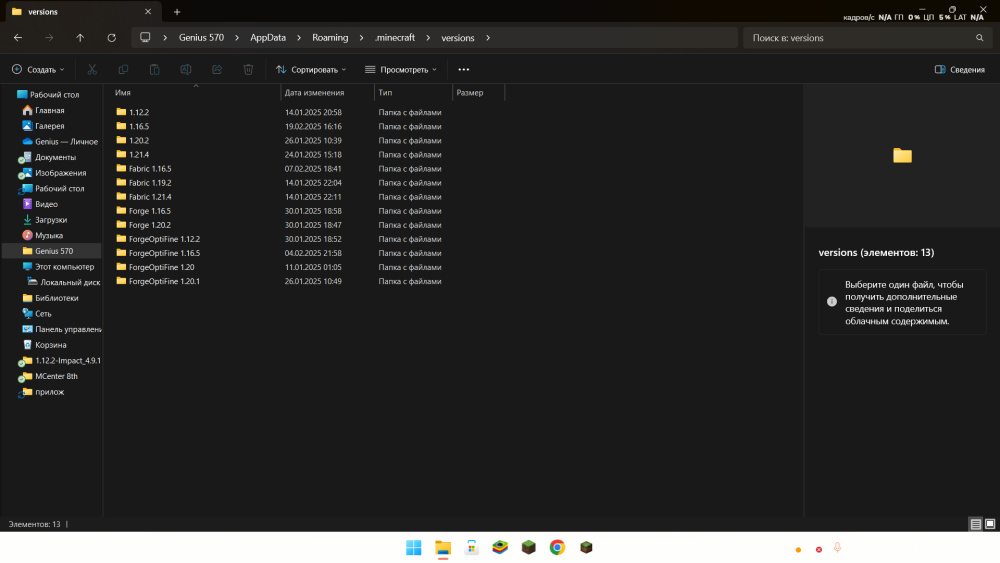The width and height of the screenshot is (1000, 563).
Task: Go back with the left arrow button
Action: (18, 38)
